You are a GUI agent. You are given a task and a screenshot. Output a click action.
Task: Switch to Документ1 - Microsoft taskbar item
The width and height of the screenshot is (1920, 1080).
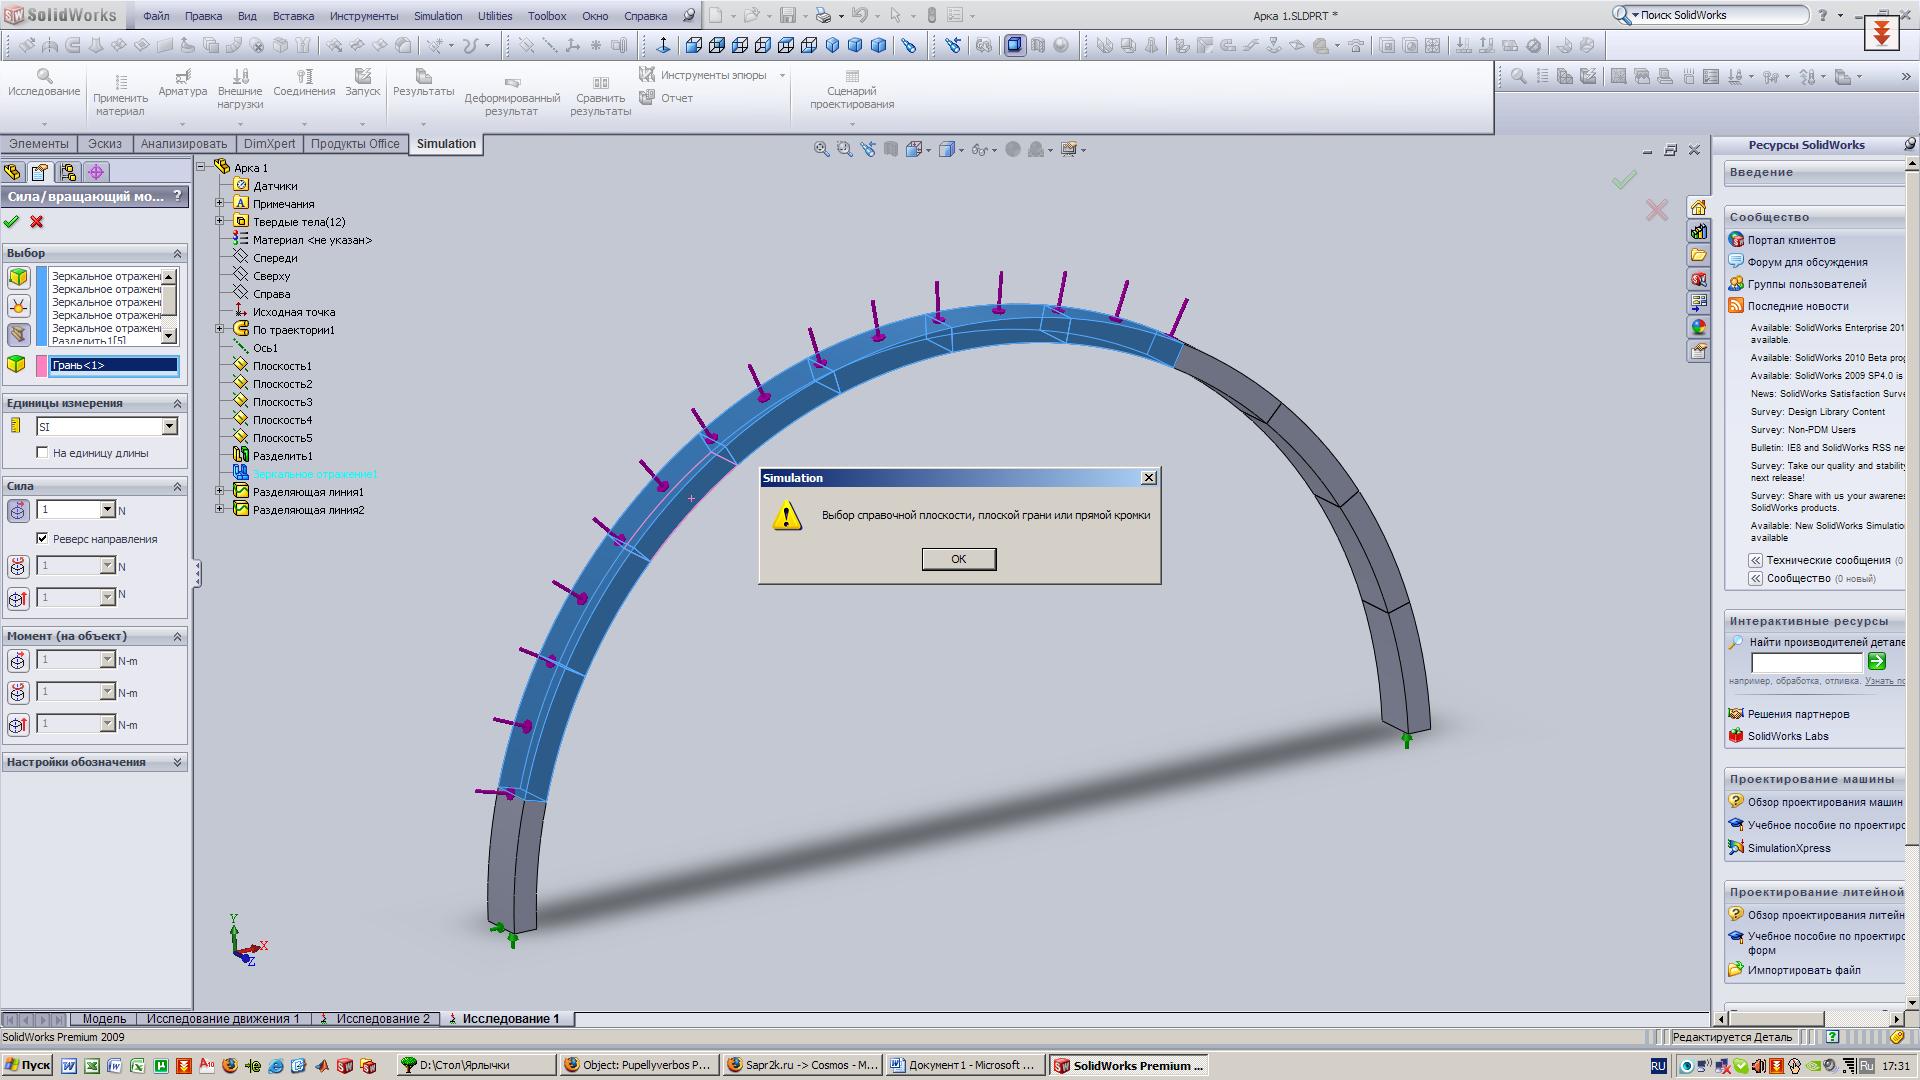(966, 1066)
